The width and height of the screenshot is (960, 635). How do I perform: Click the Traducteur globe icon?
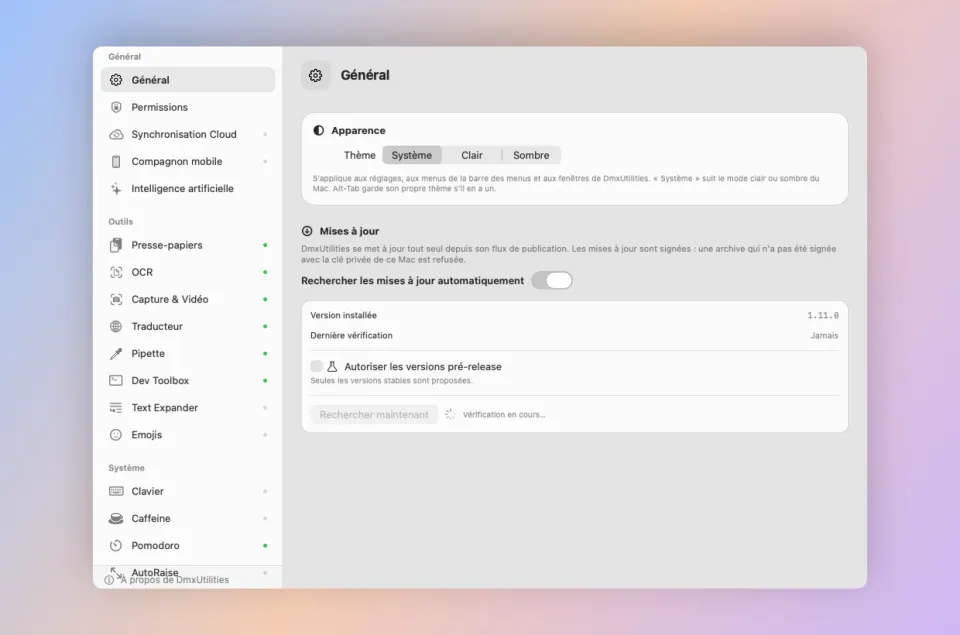coord(116,326)
